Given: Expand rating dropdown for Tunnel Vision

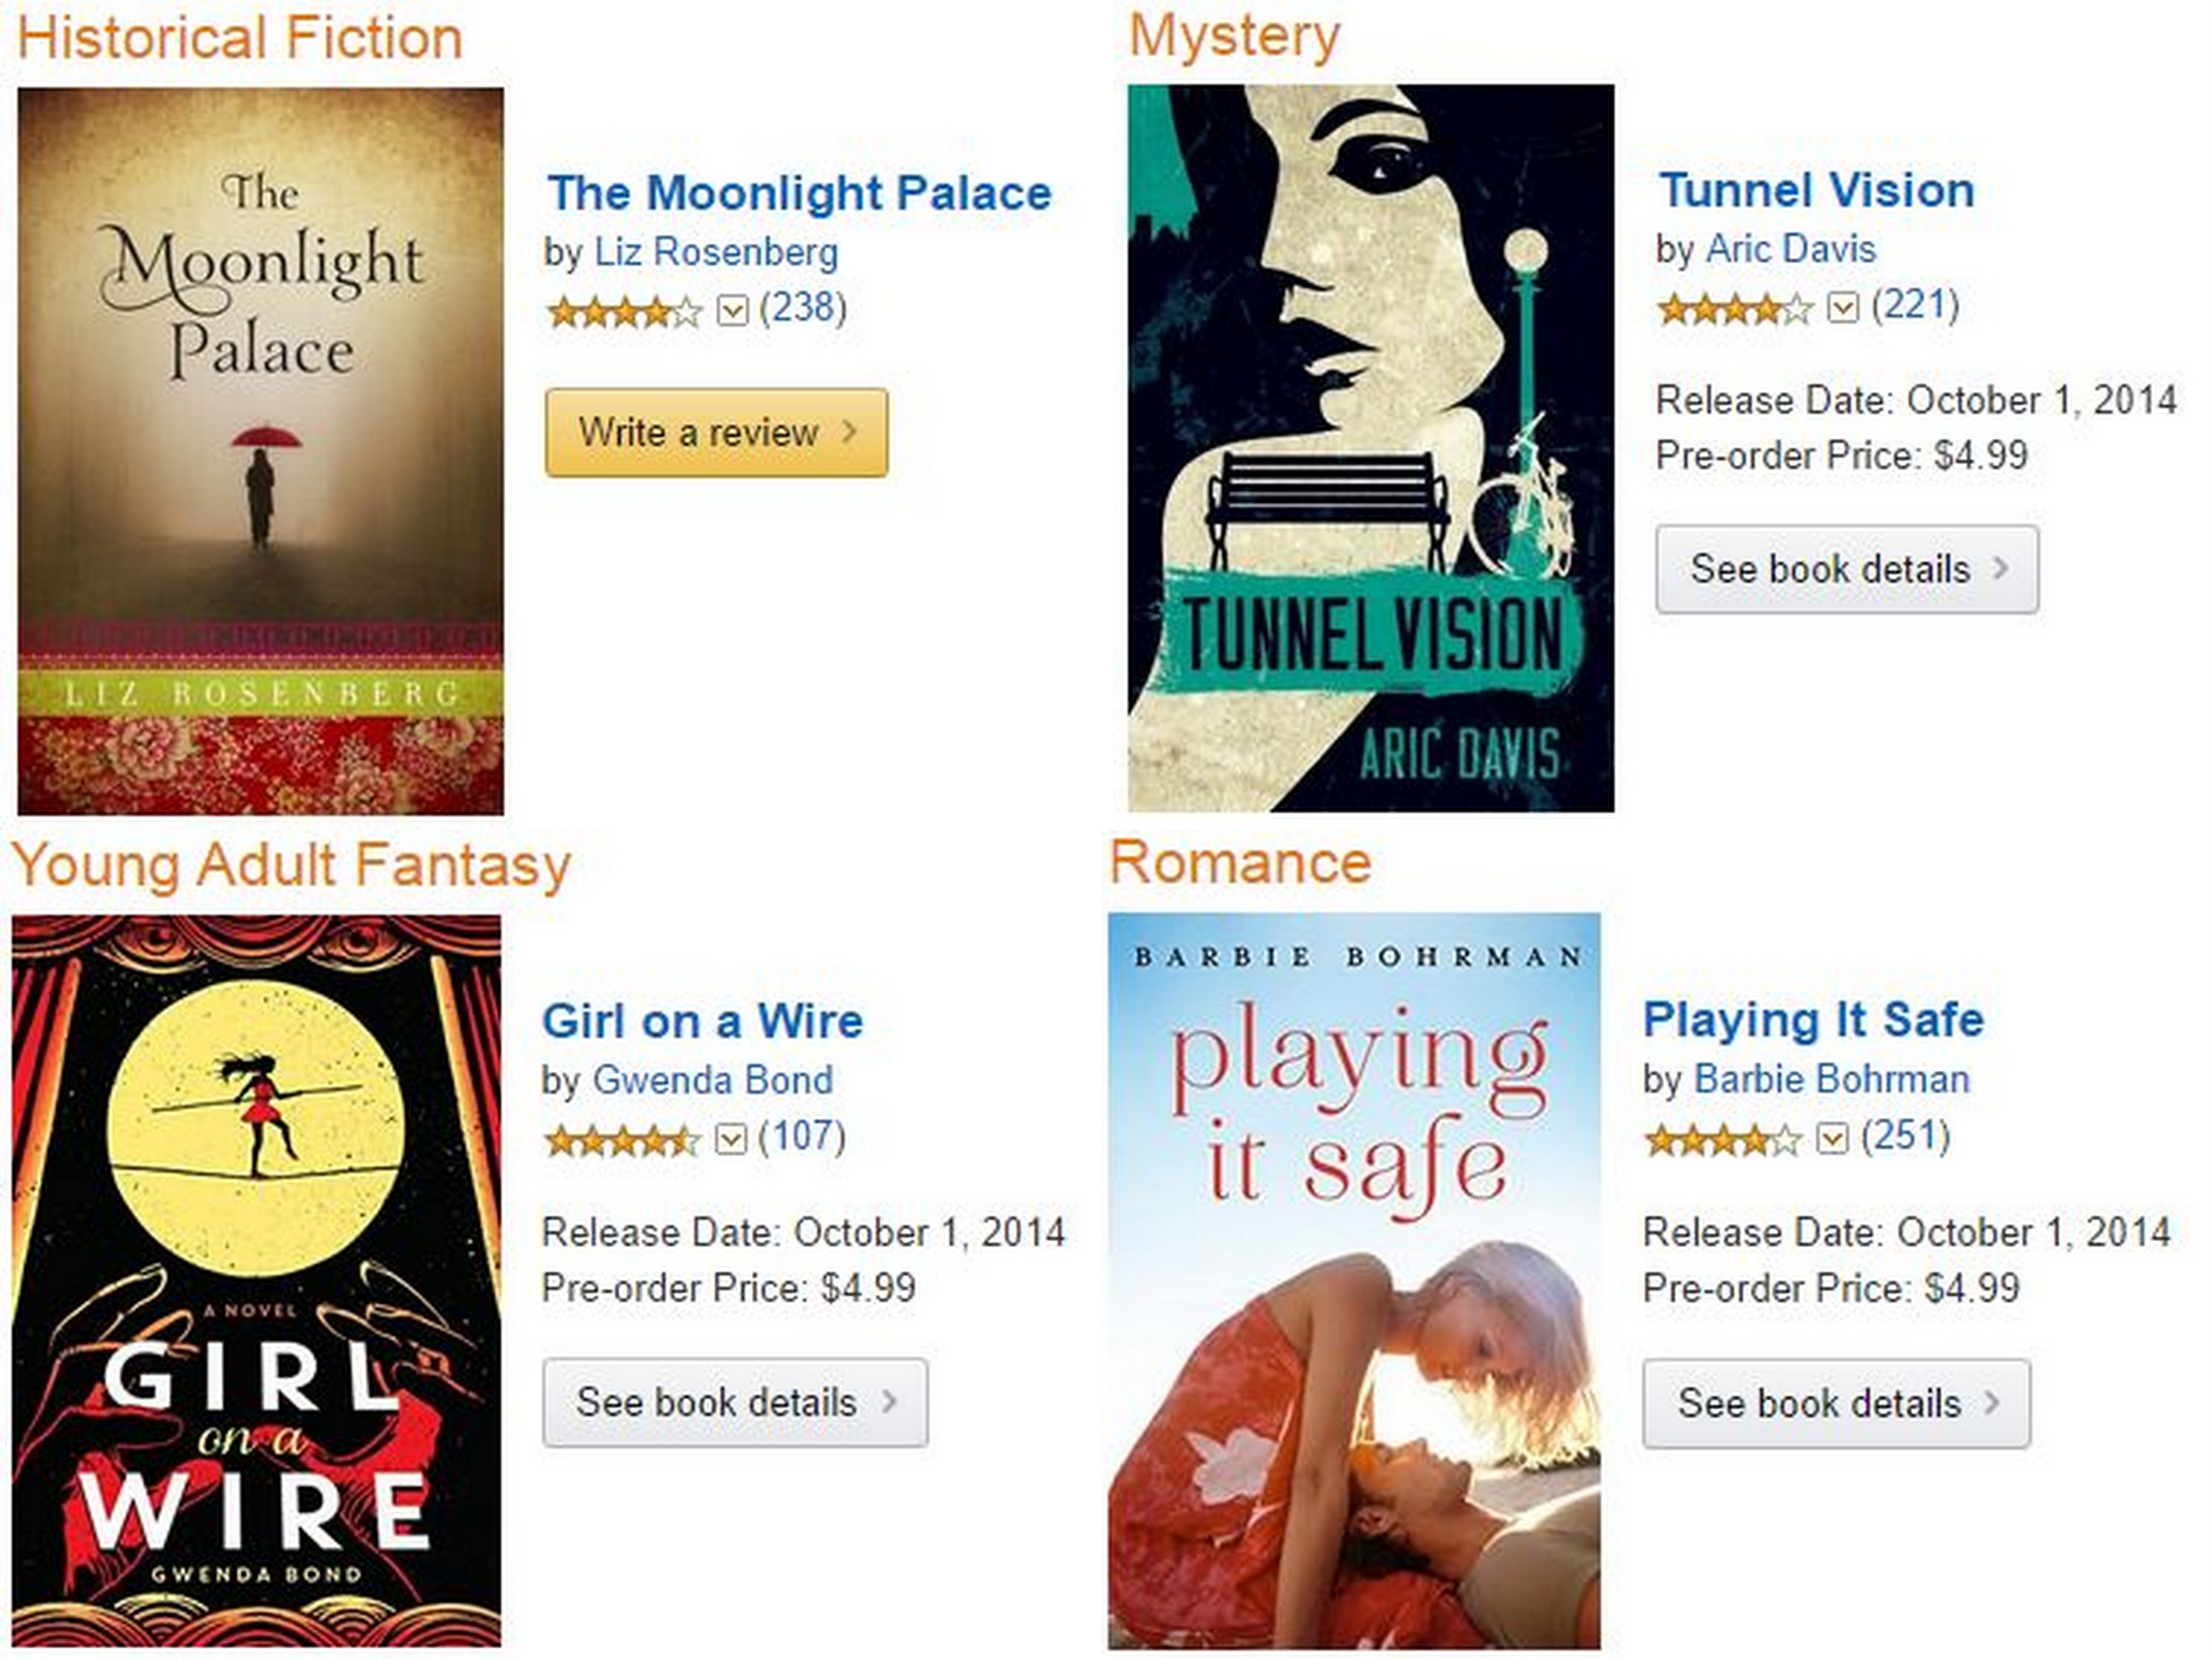Looking at the screenshot, I should tap(1843, 308).
